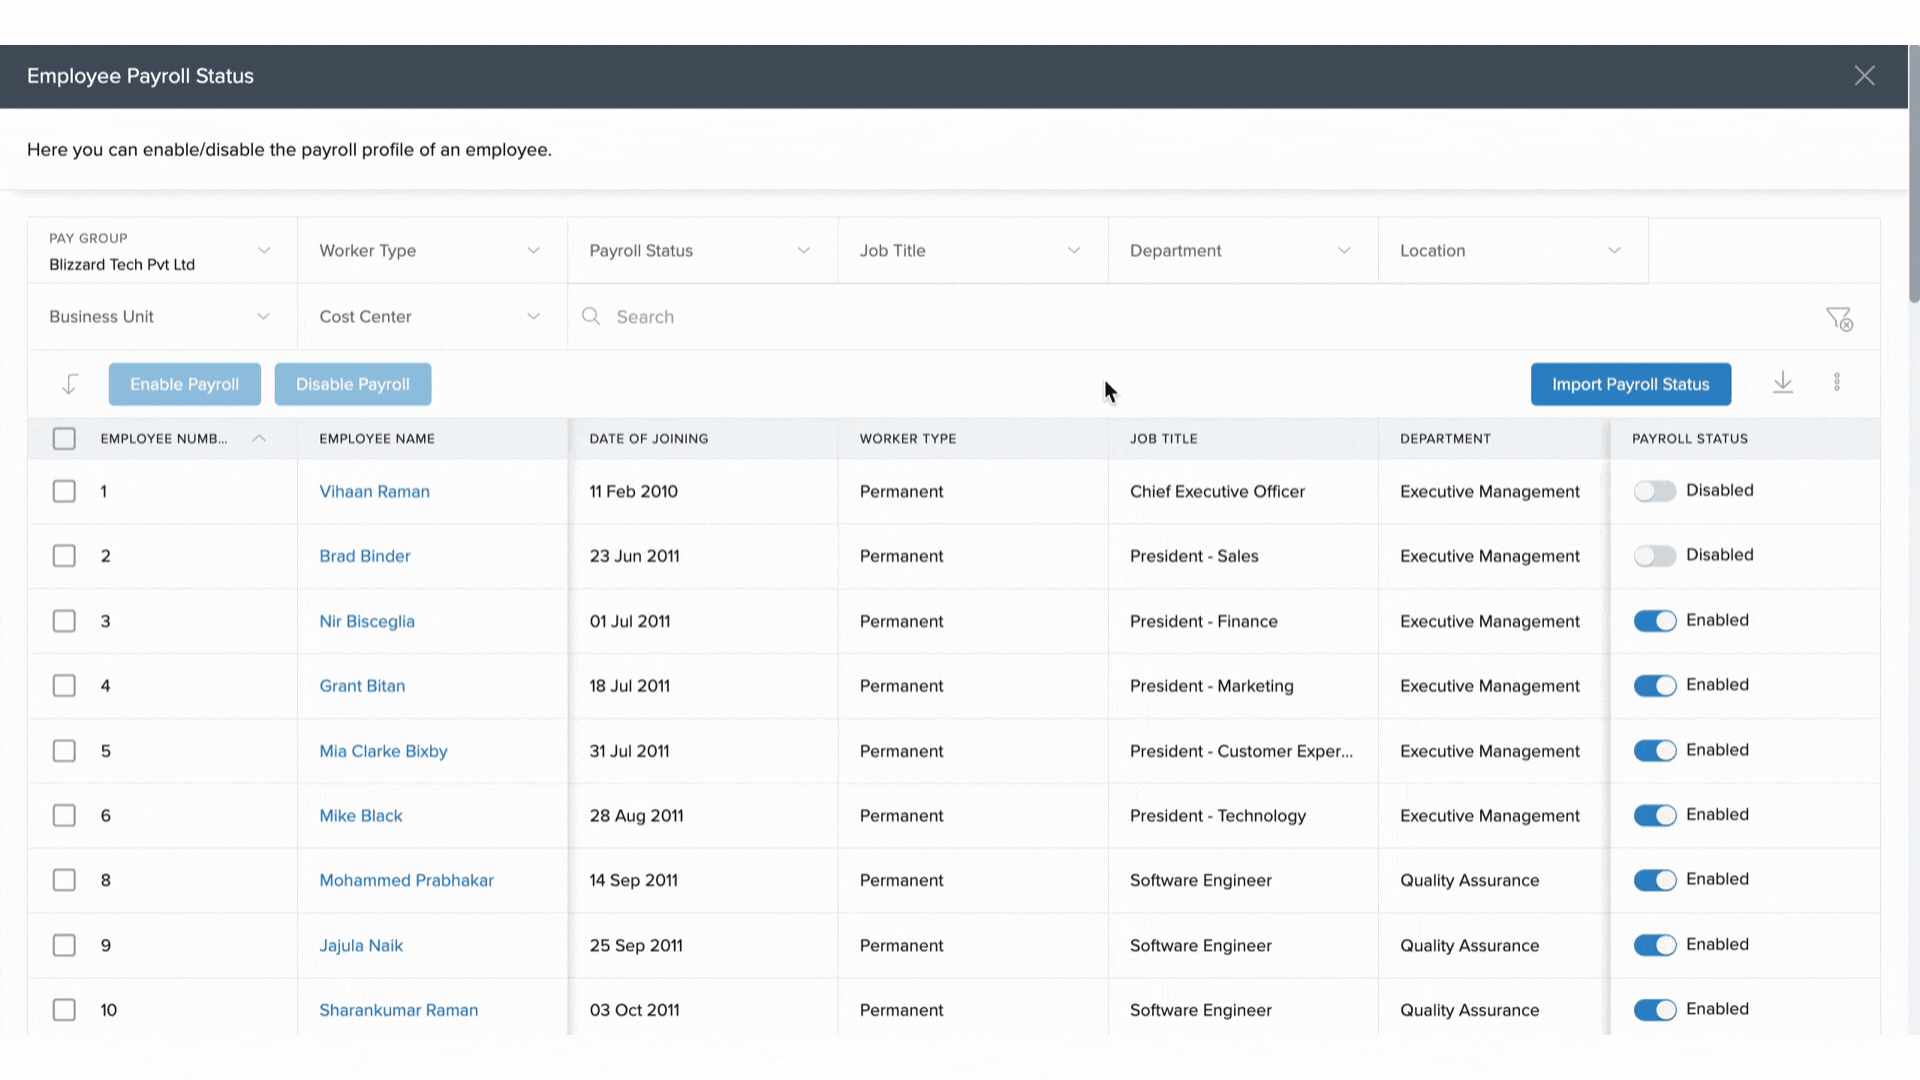The image size is (1920, 1080).
Task: Close the Employee Payroll Status dialog
Action: [1864, 76]
